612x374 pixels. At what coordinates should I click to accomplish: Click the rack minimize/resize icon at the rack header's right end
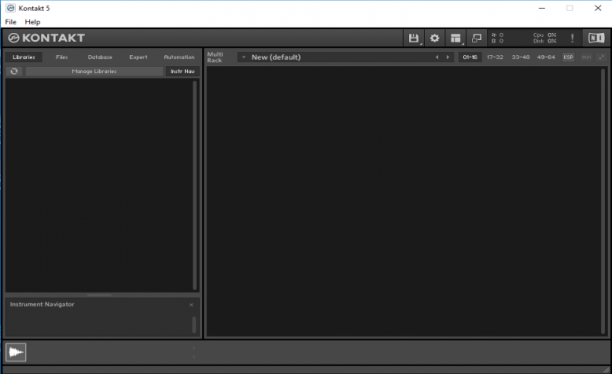pos(601,57)
